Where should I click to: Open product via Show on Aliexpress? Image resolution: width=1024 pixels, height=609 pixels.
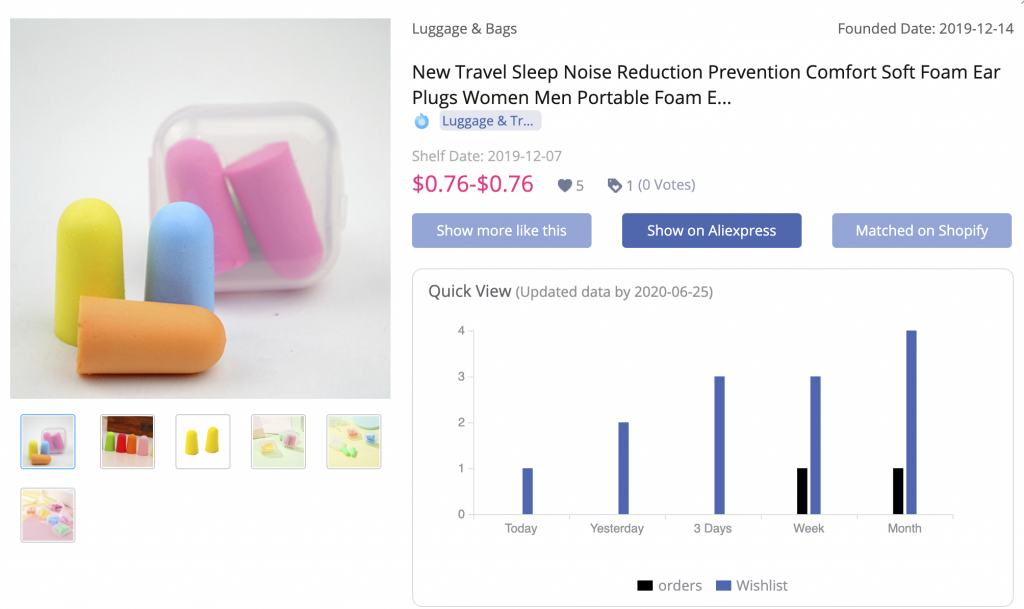tap(711, 230)
